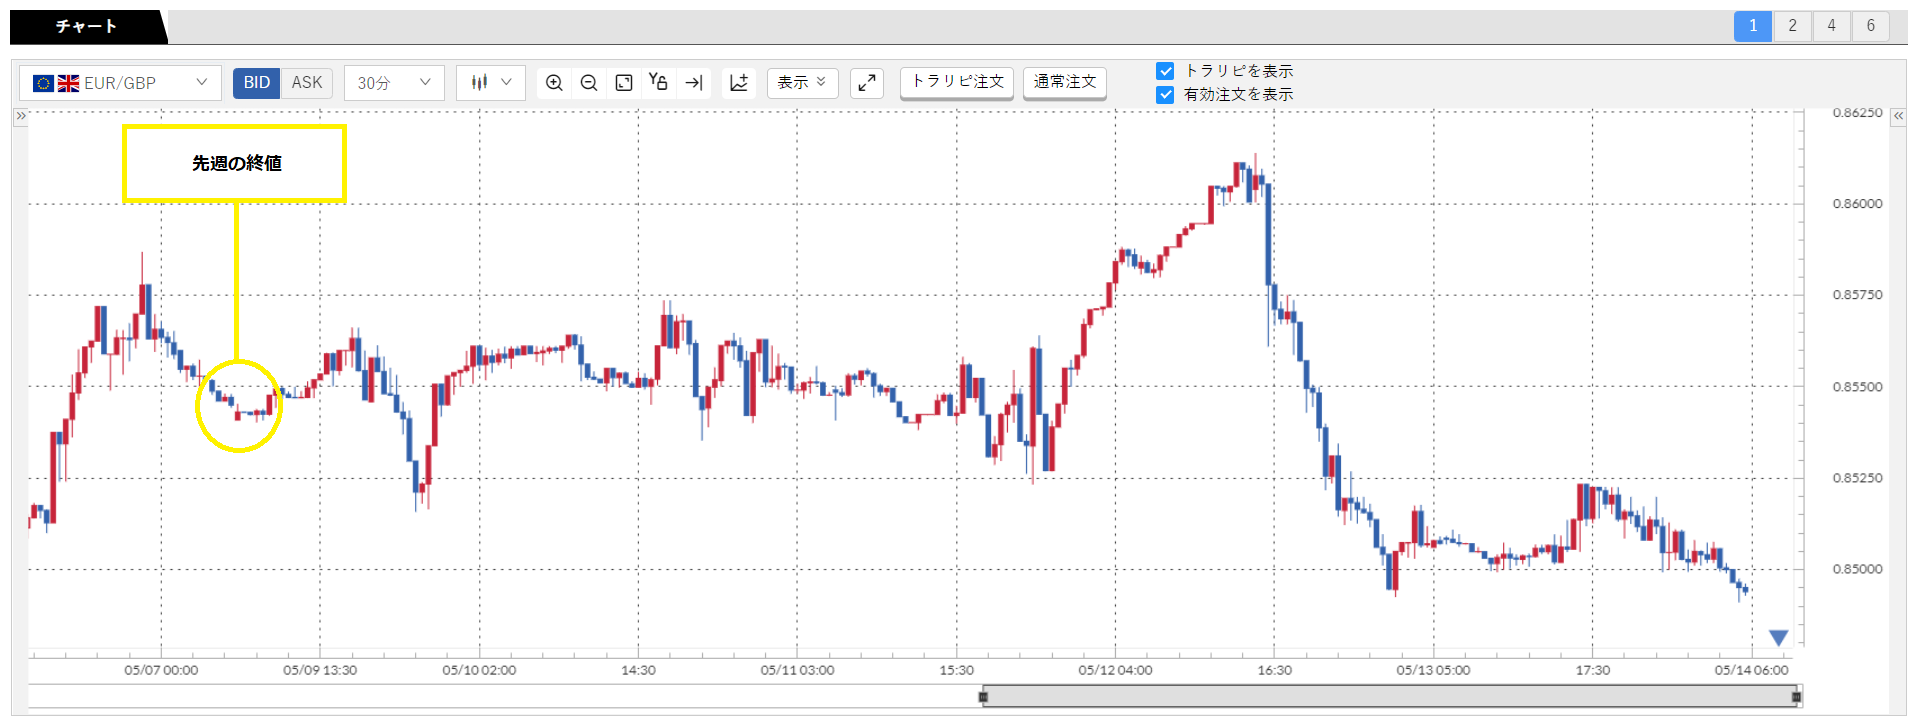Click the 通常注文 button
Image resolution: width=1919 pixels, height=727 pixels.
tap(1065, 82)
